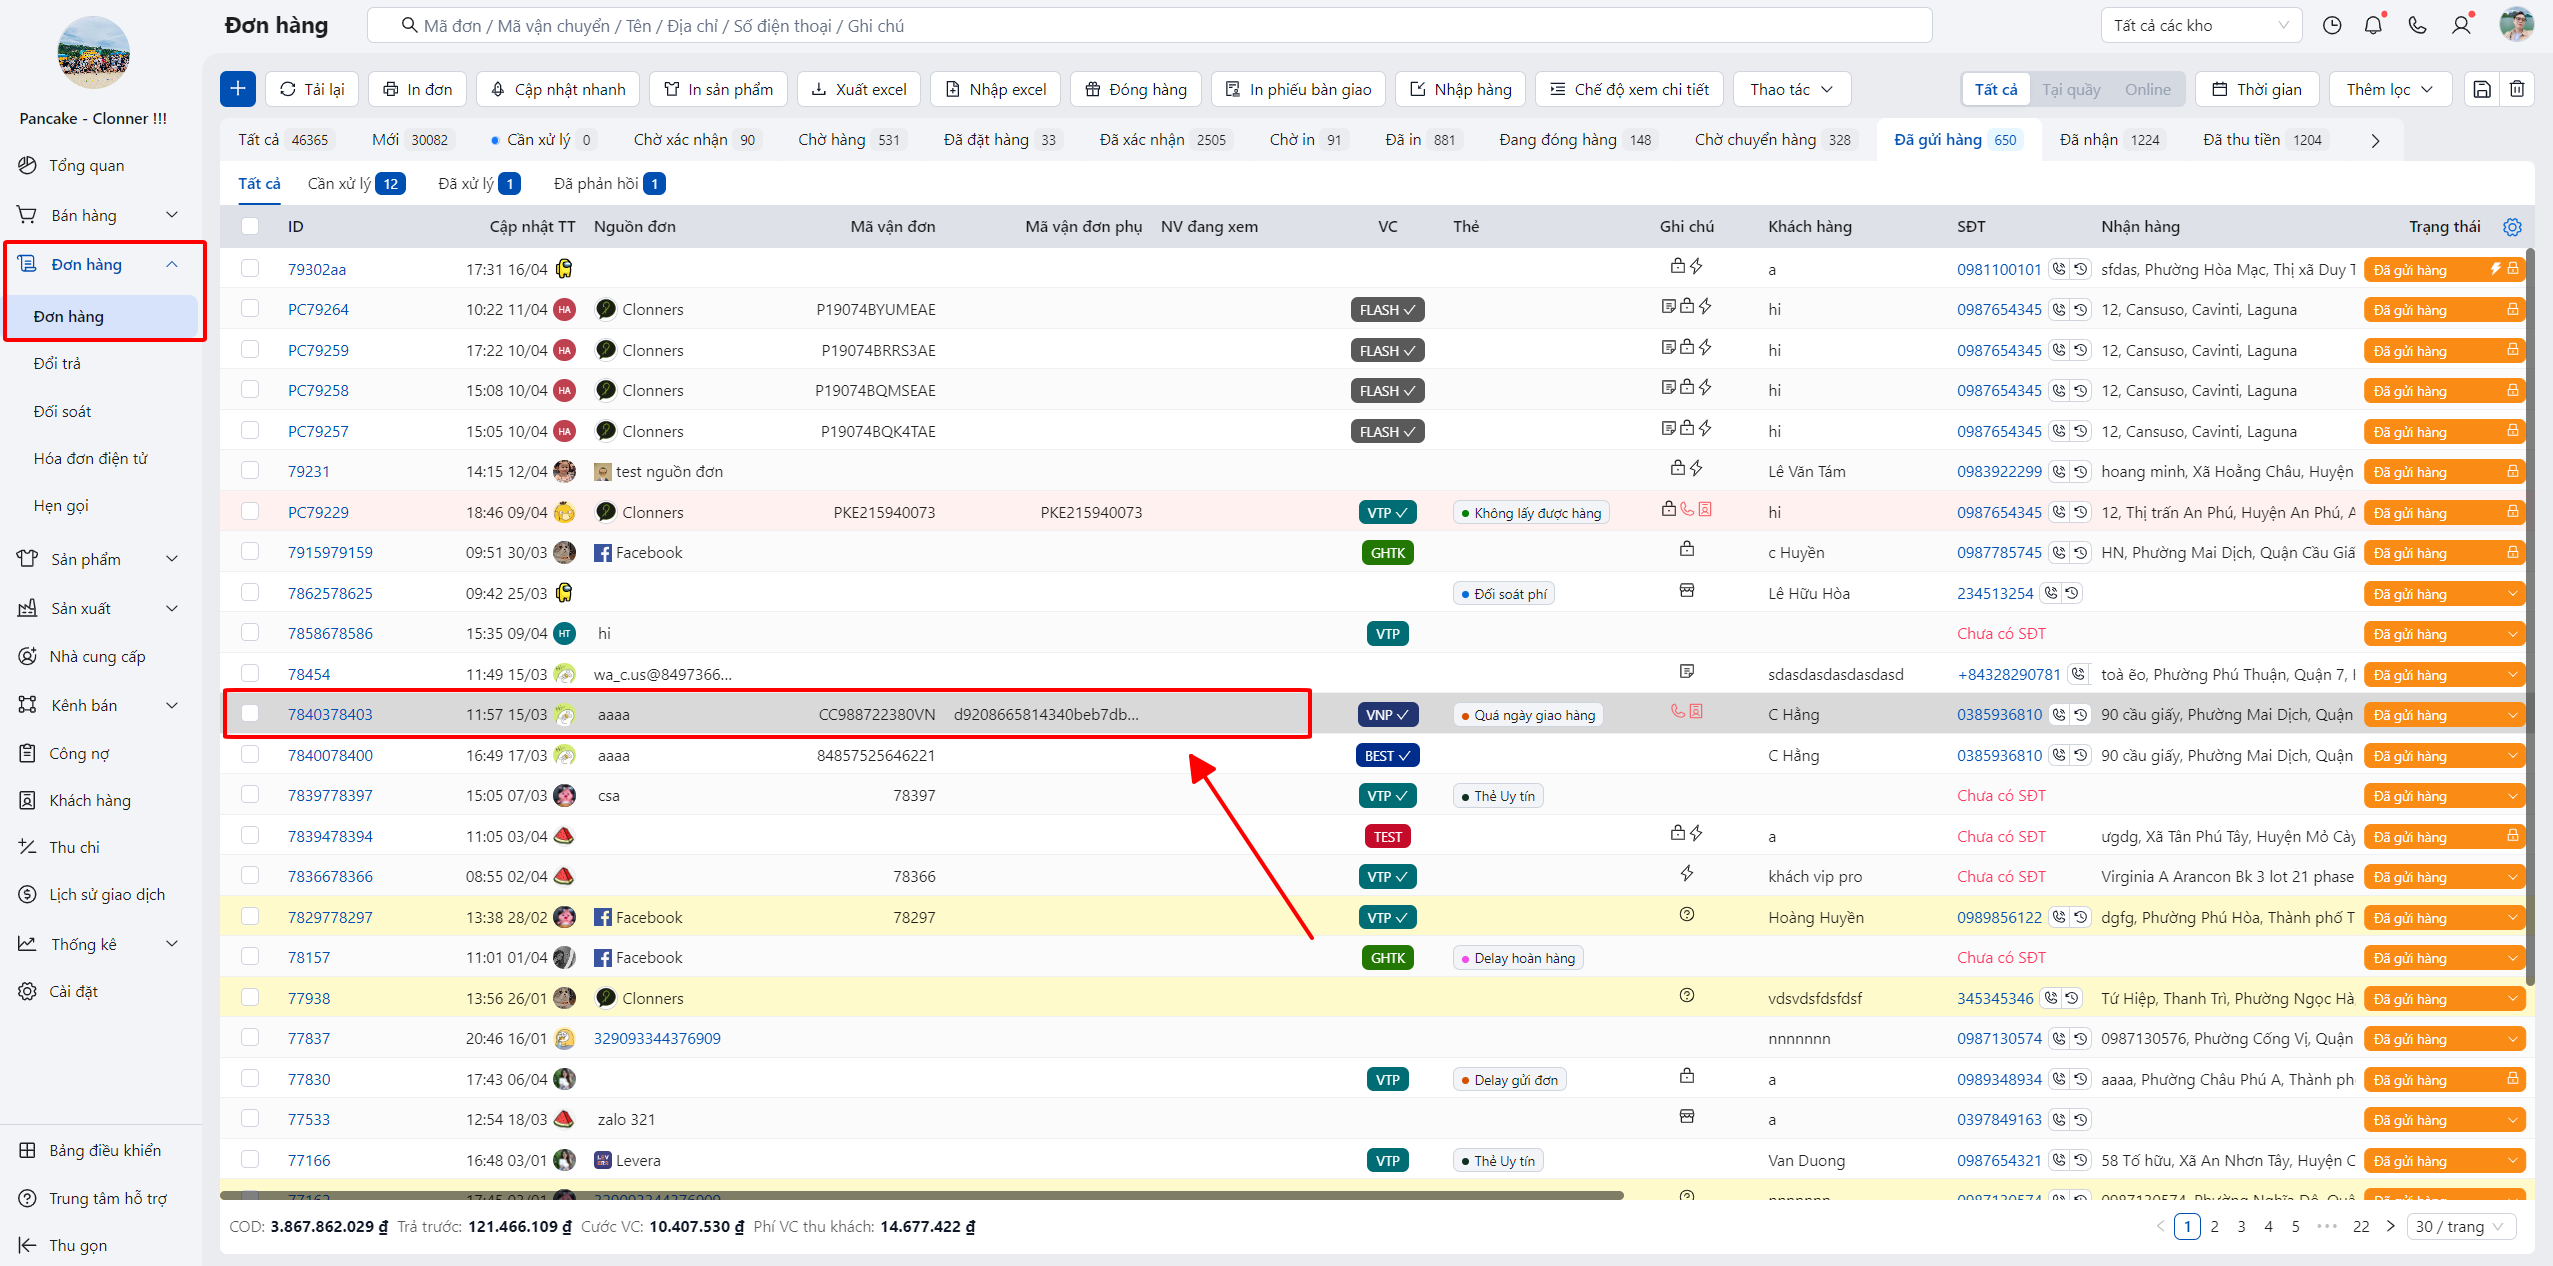This screenshot has height=1266, width=2553.
Task: Expand the Thao tác dropdown
Action: click(1791, 89)
